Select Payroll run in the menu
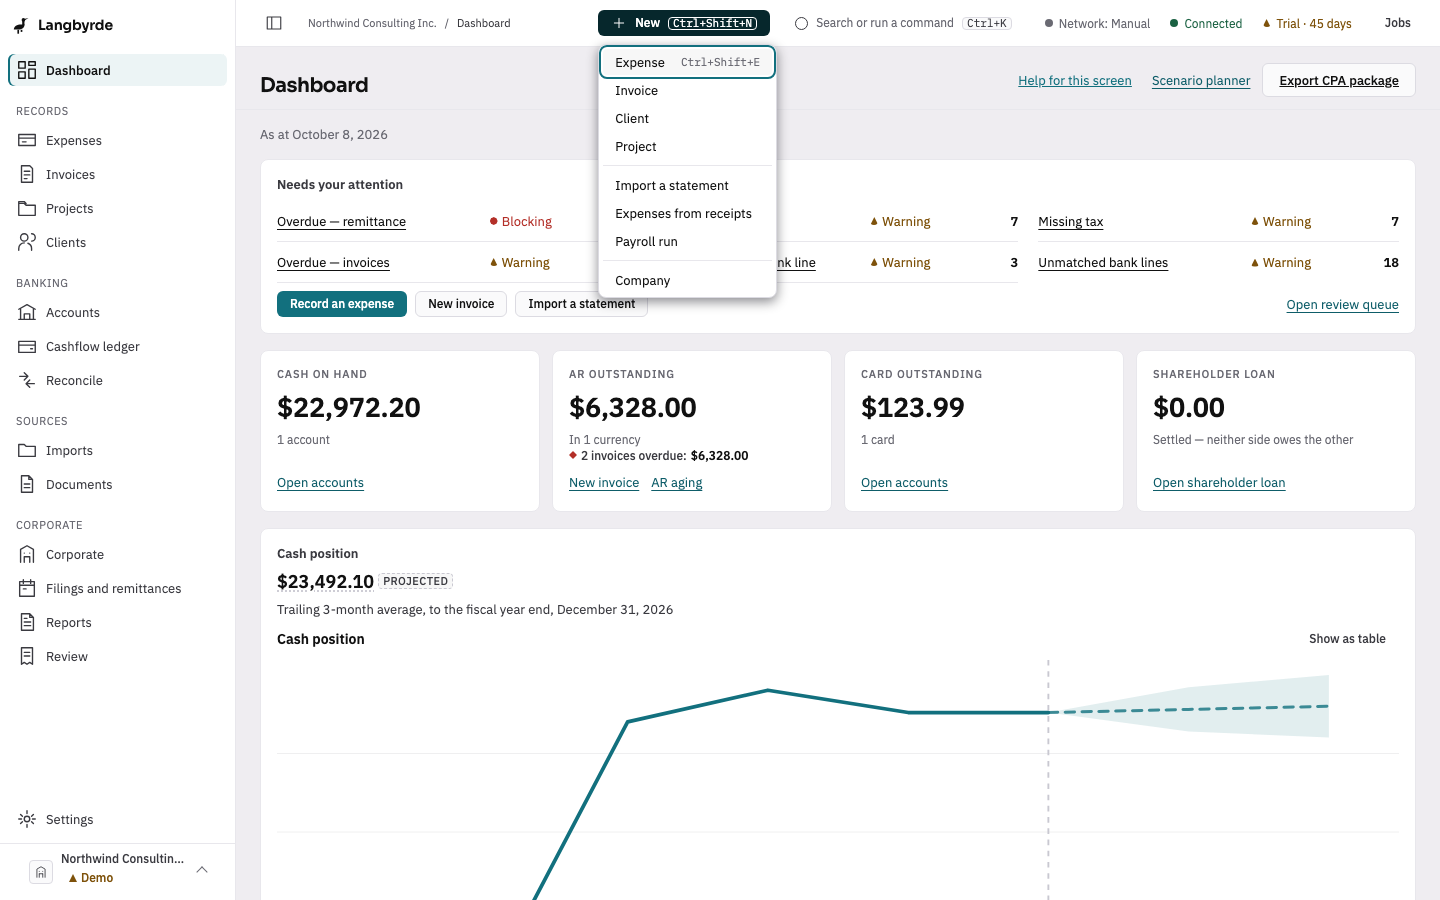 tap(687, 242)
